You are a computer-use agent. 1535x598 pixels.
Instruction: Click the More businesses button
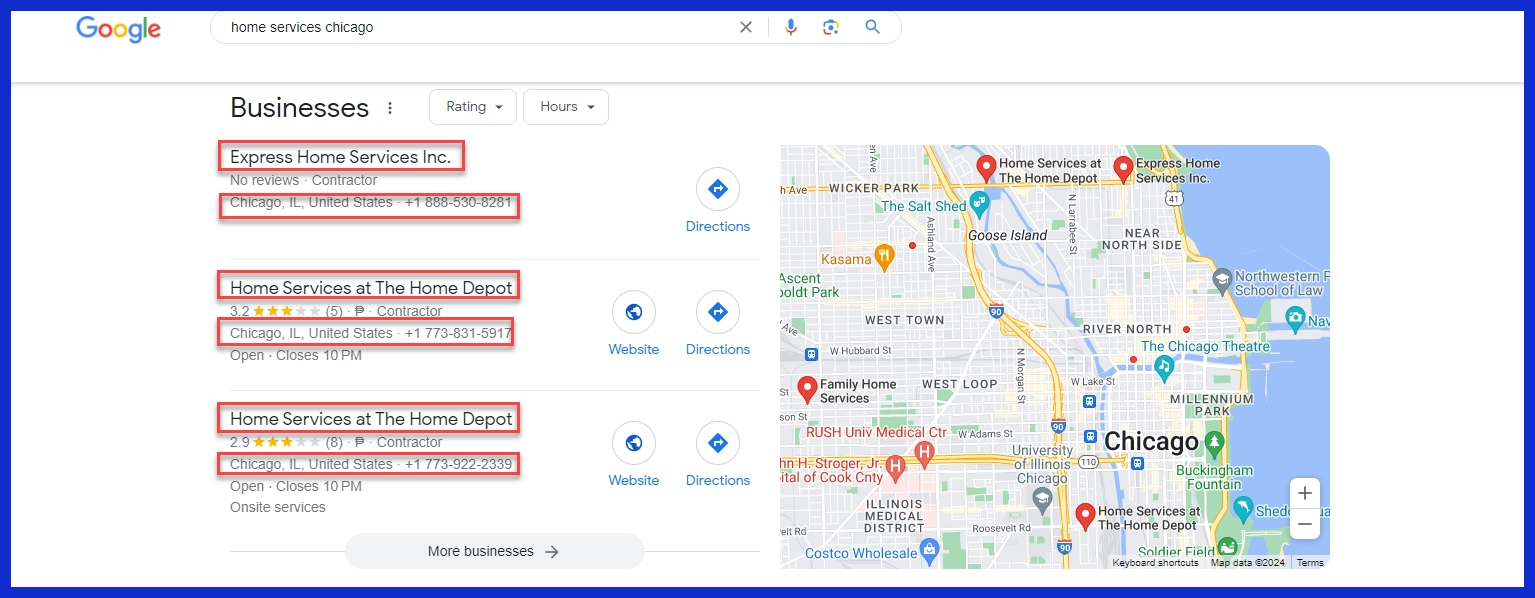[494, 551]
